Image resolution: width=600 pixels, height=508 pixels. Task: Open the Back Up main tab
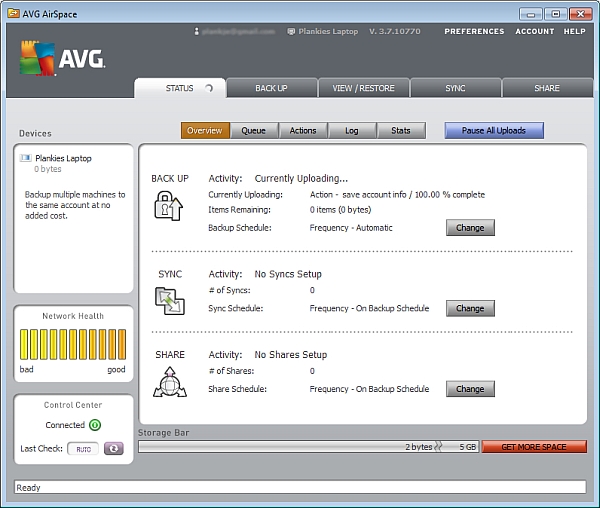point(271,88)
